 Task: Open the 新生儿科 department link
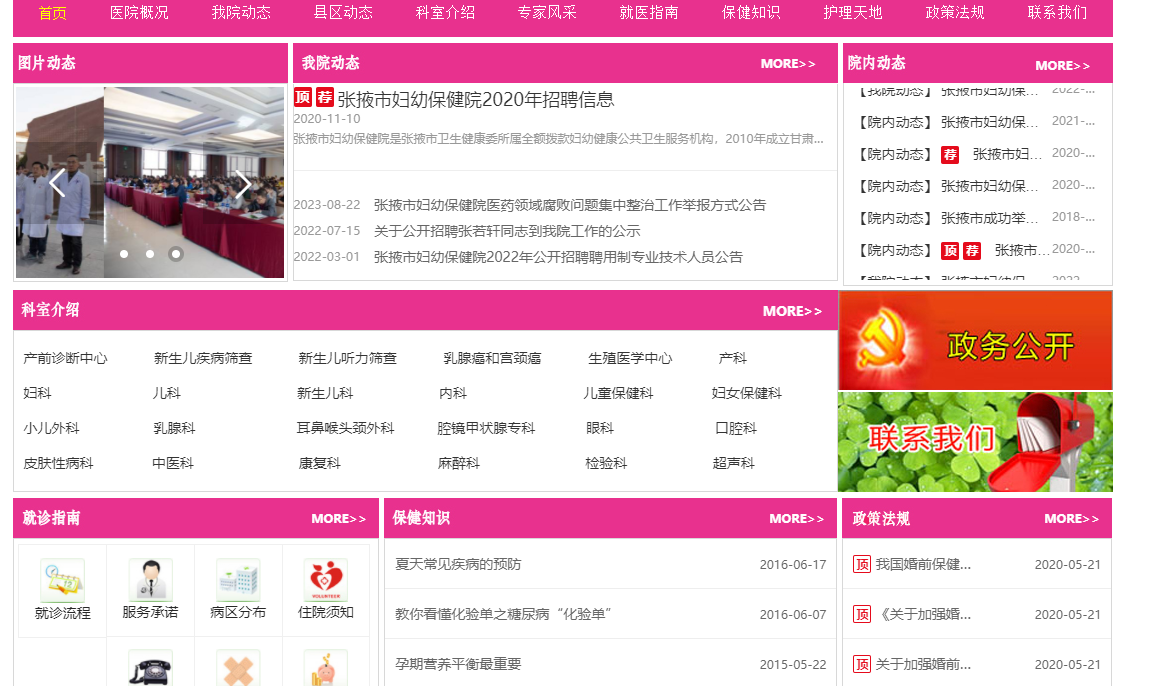click(325, 393)
